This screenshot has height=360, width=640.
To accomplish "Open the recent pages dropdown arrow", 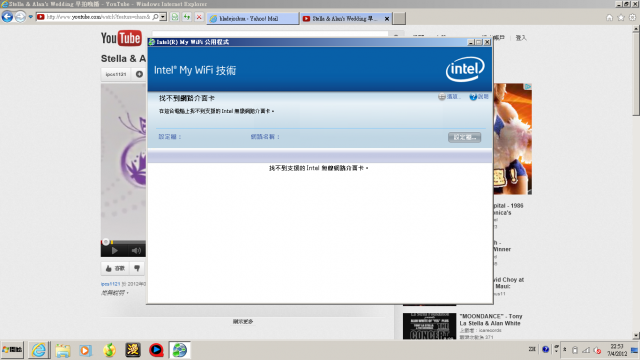I will [x=30, y=17].
